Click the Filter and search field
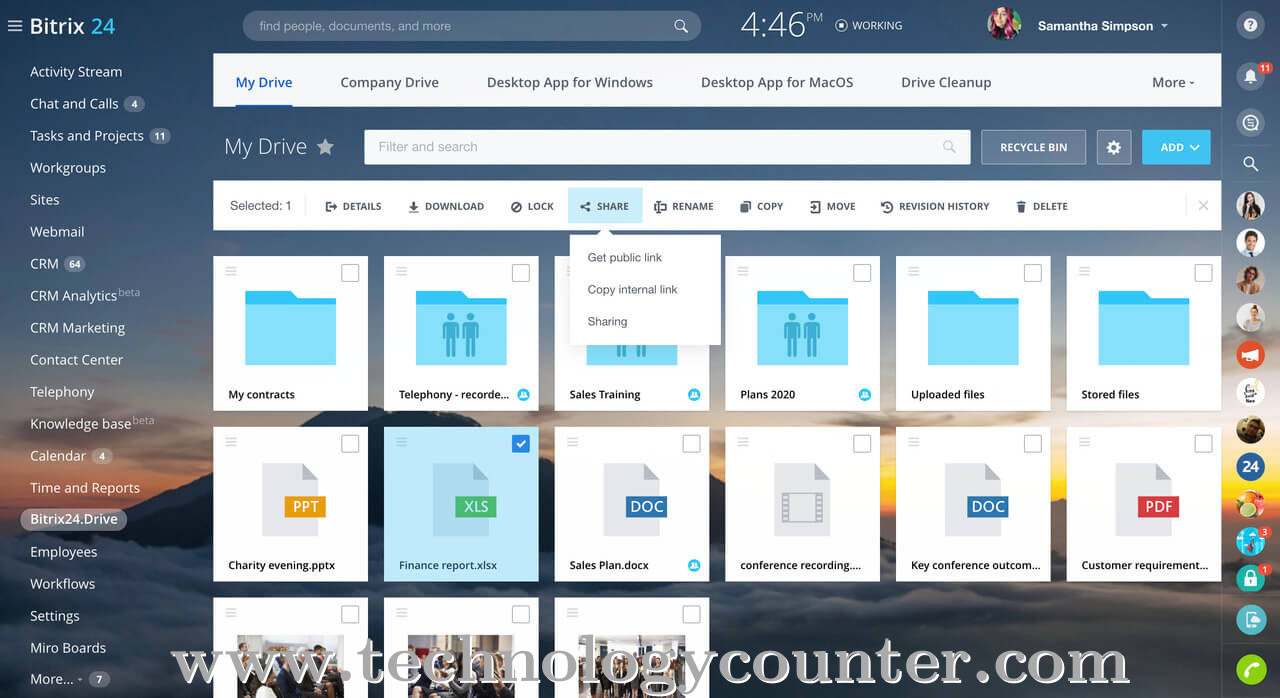 667,147
